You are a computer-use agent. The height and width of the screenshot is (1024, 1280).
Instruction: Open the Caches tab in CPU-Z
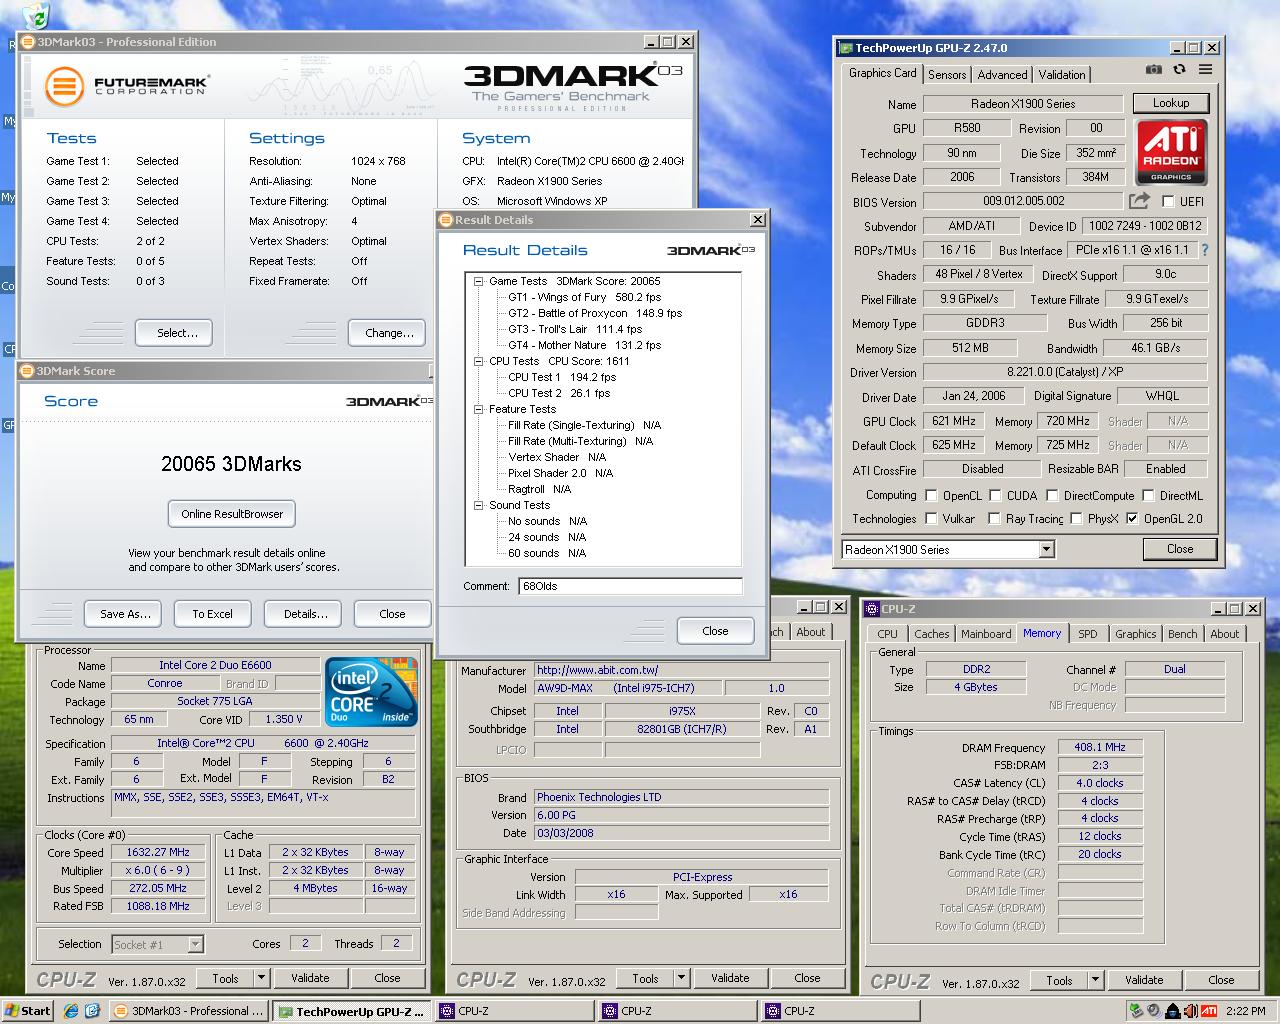click(931, 634)
